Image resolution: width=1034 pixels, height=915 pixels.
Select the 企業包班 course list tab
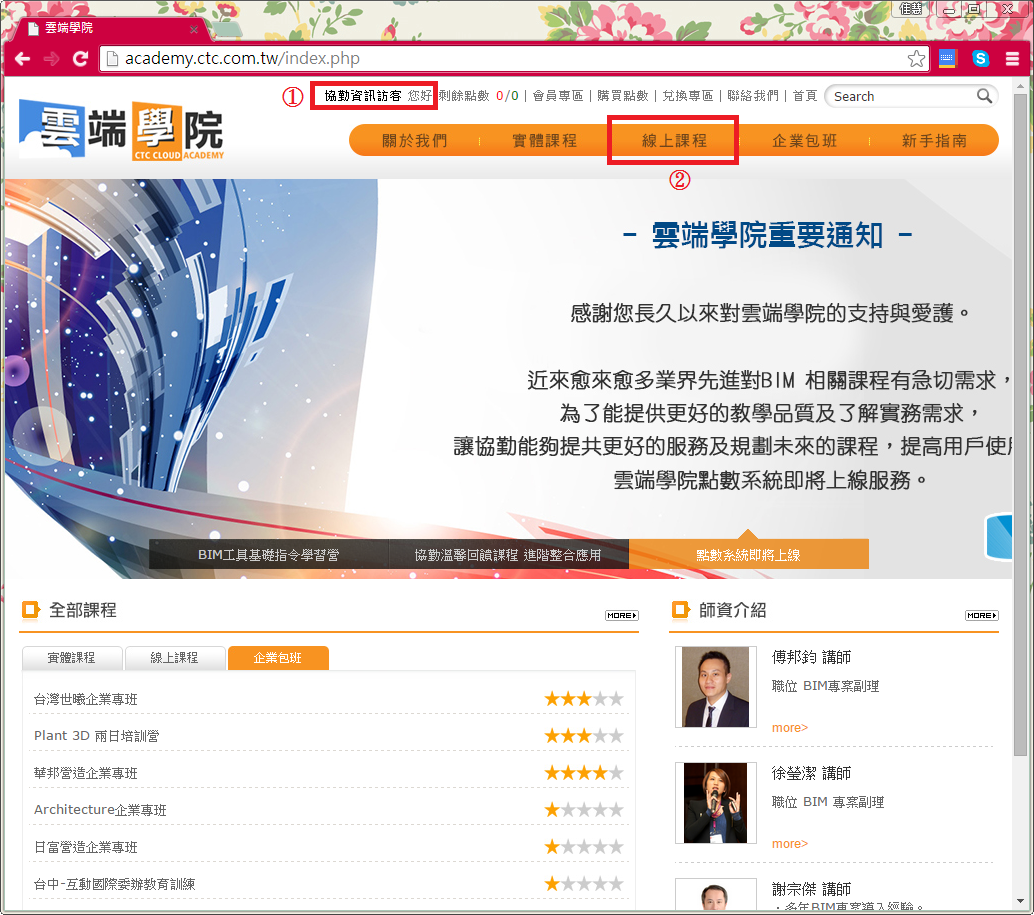pyautogui.click(x=277, y=658)
